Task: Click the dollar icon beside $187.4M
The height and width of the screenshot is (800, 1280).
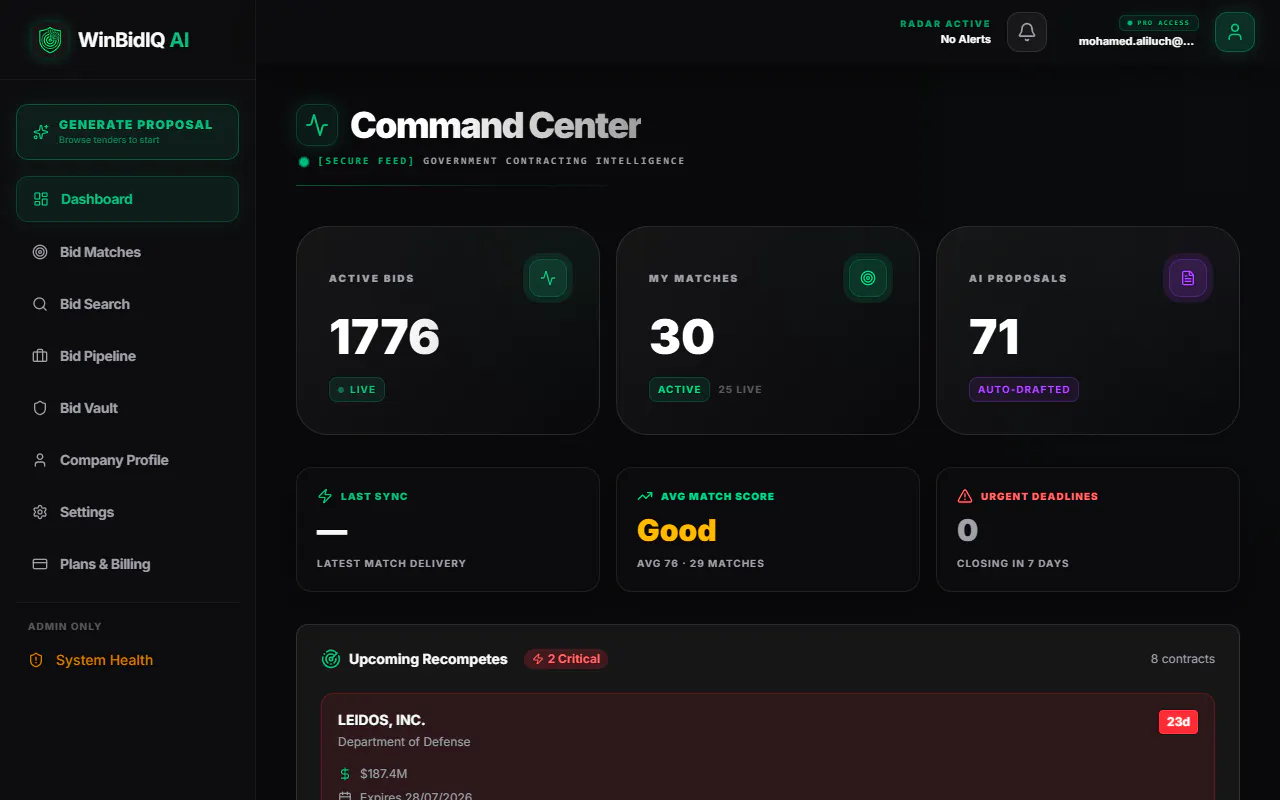Action: tap(345, 773)
